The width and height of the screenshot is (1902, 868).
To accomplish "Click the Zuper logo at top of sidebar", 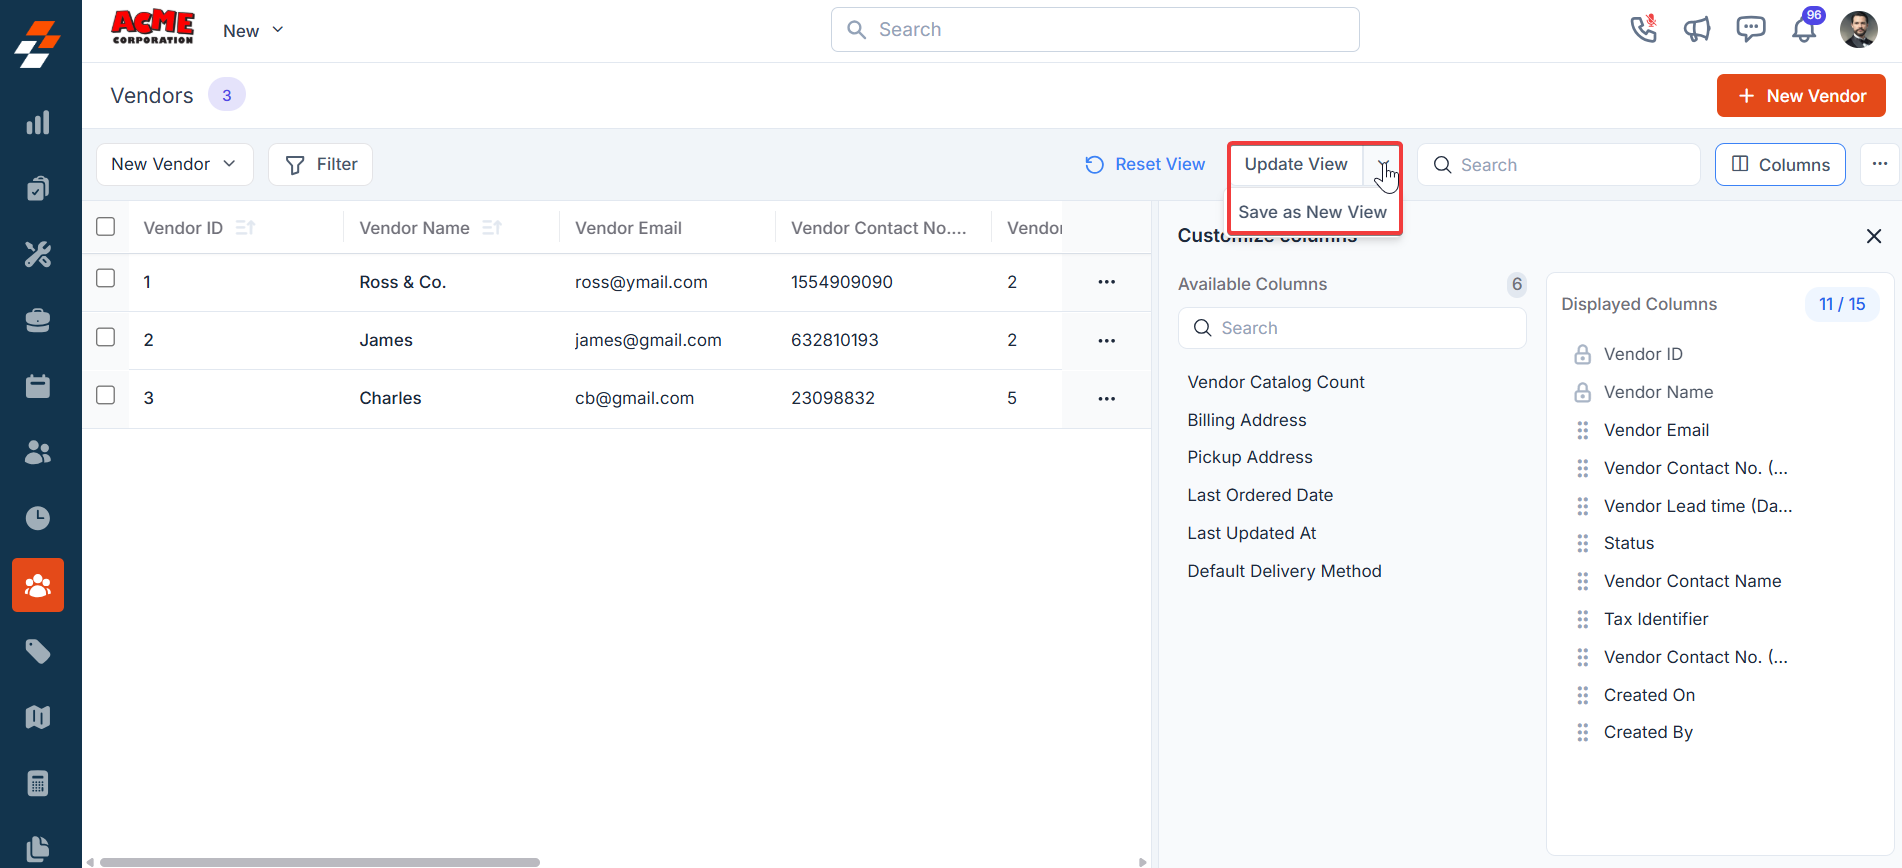I will click(38, 44).
